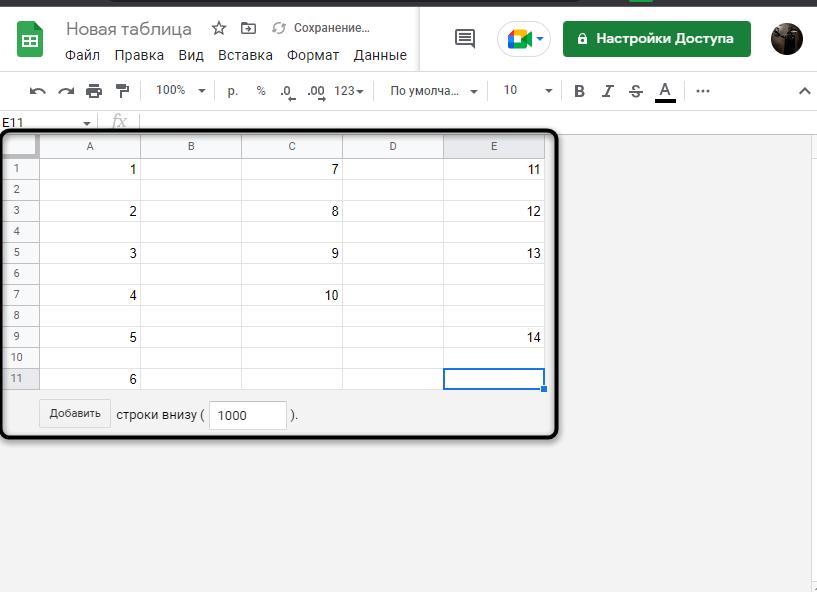This screenshot has width=817, height=592.
Task: Open the font size 10 dropdown
Action: [x=526, y=91]
